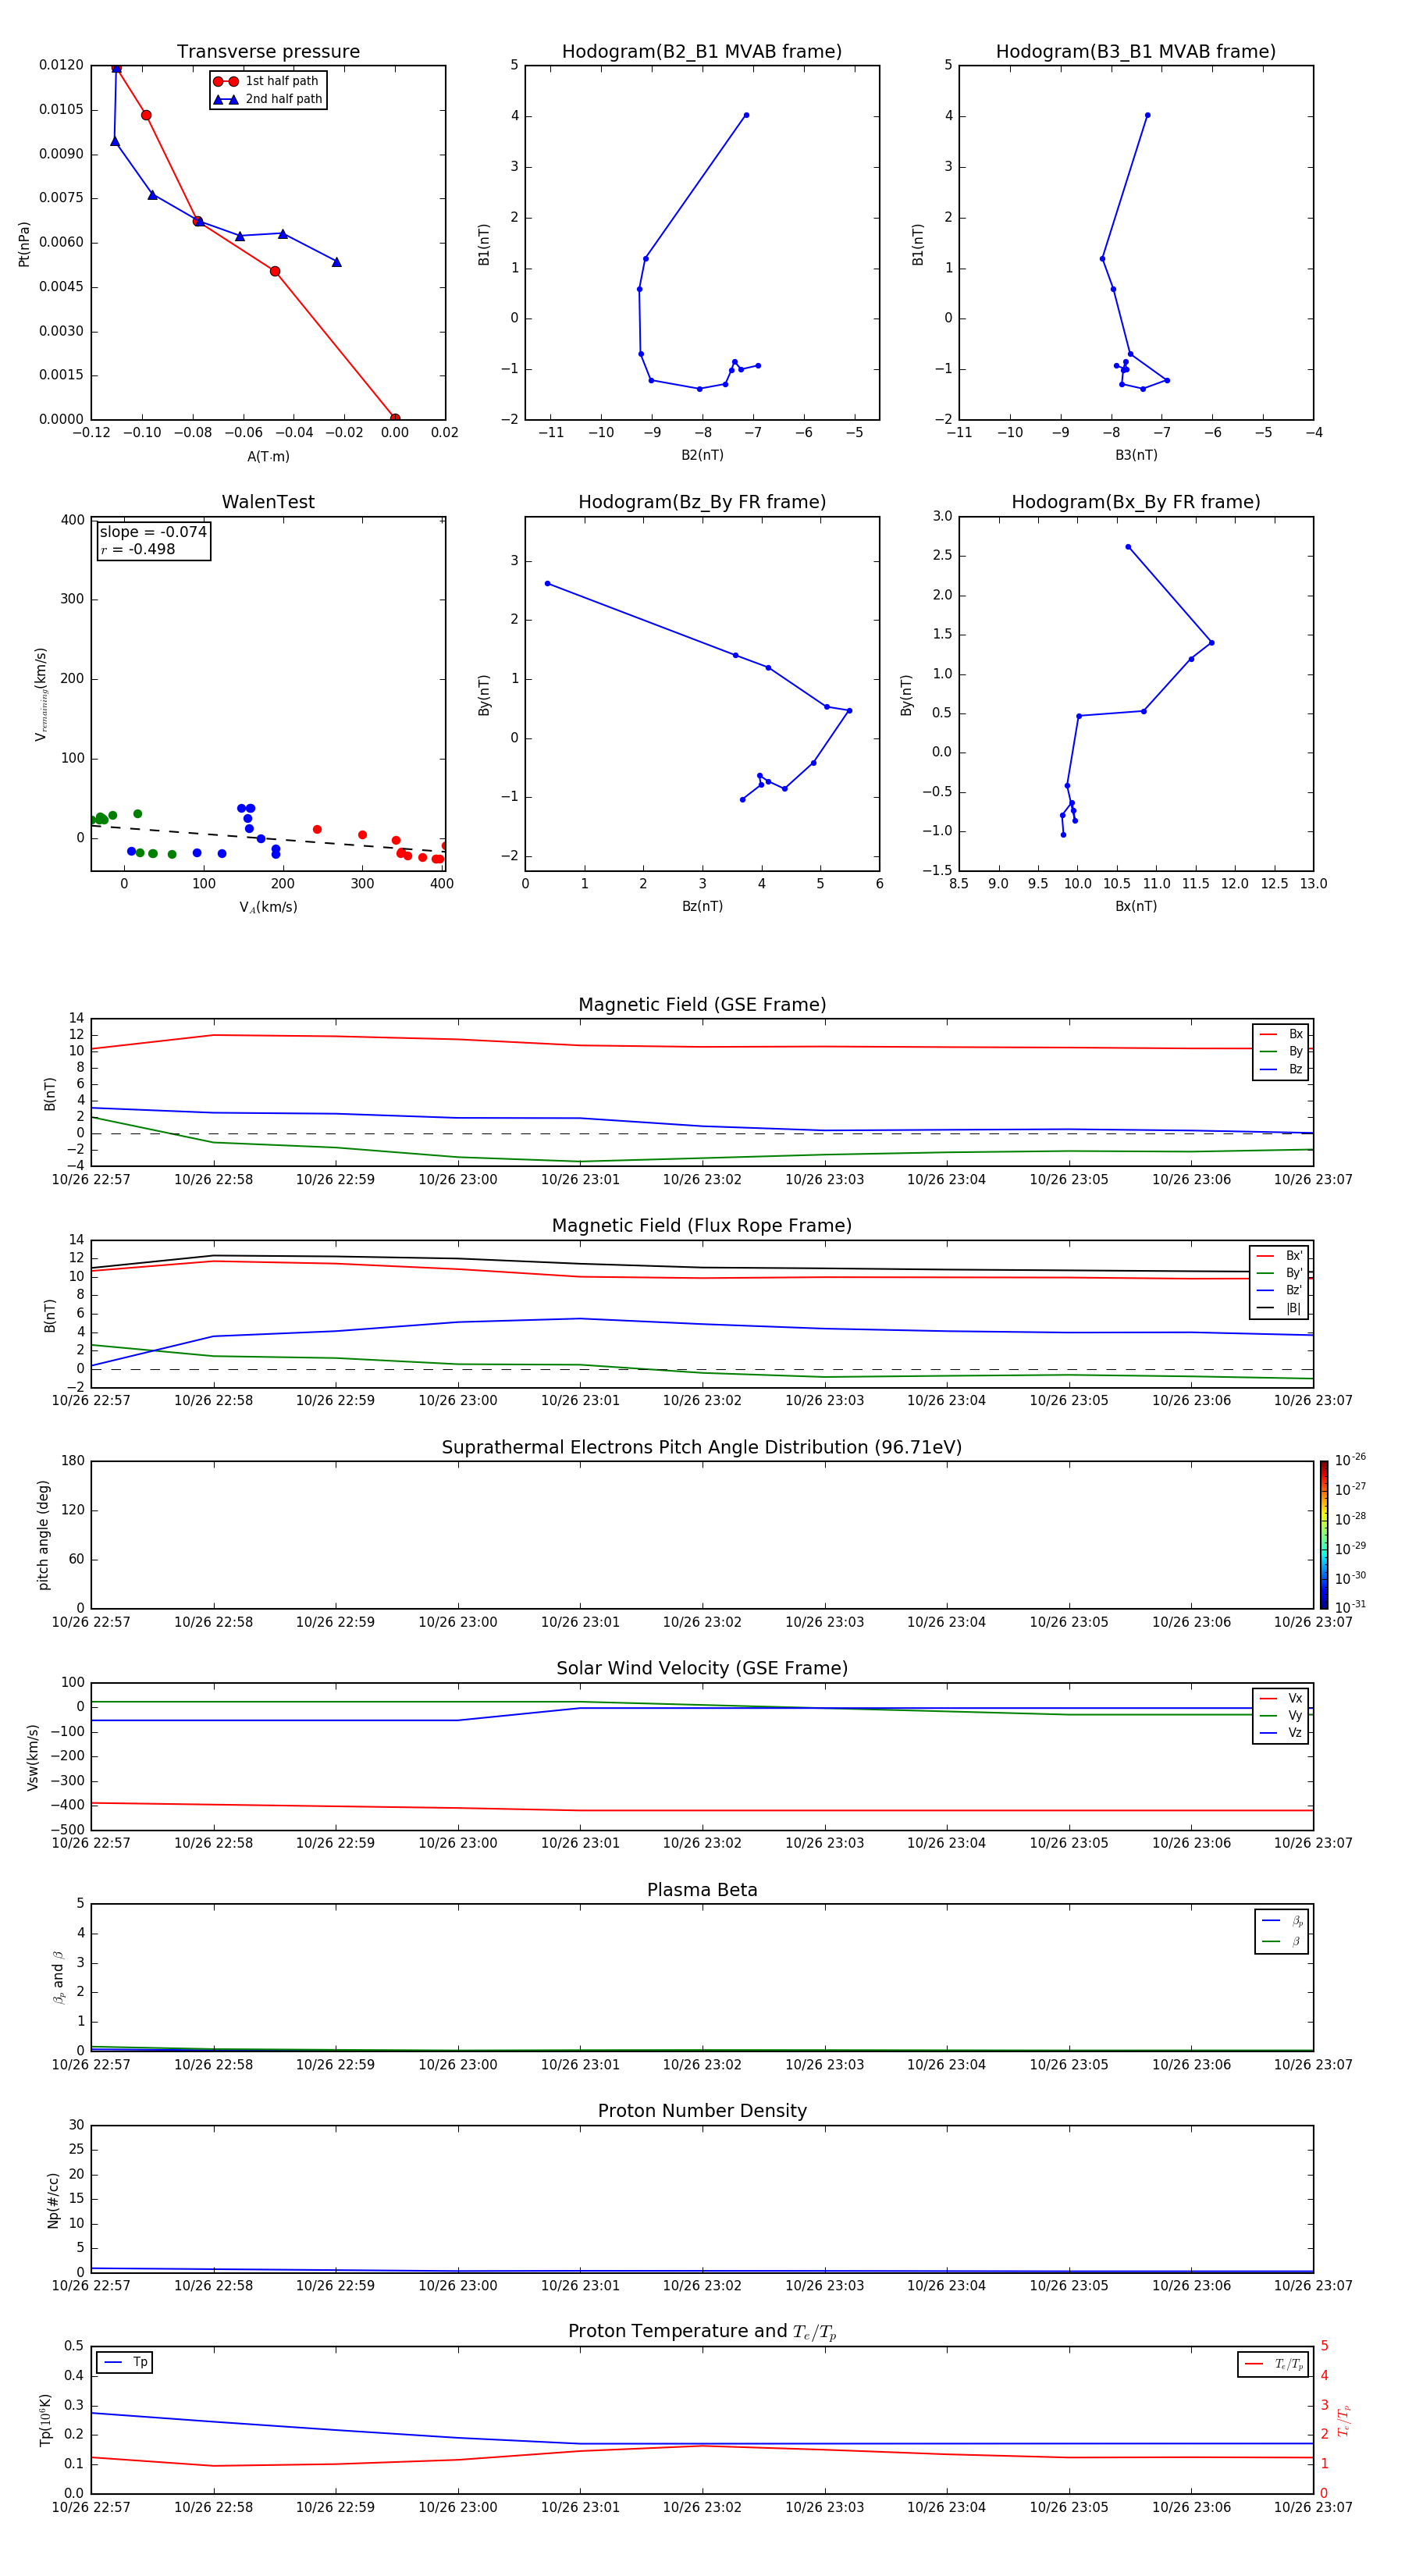Screen dimensions: 1405x2576
Task: Click the "Np(#/cc)" y-axis label
Action: click(x=53, y=2200)
